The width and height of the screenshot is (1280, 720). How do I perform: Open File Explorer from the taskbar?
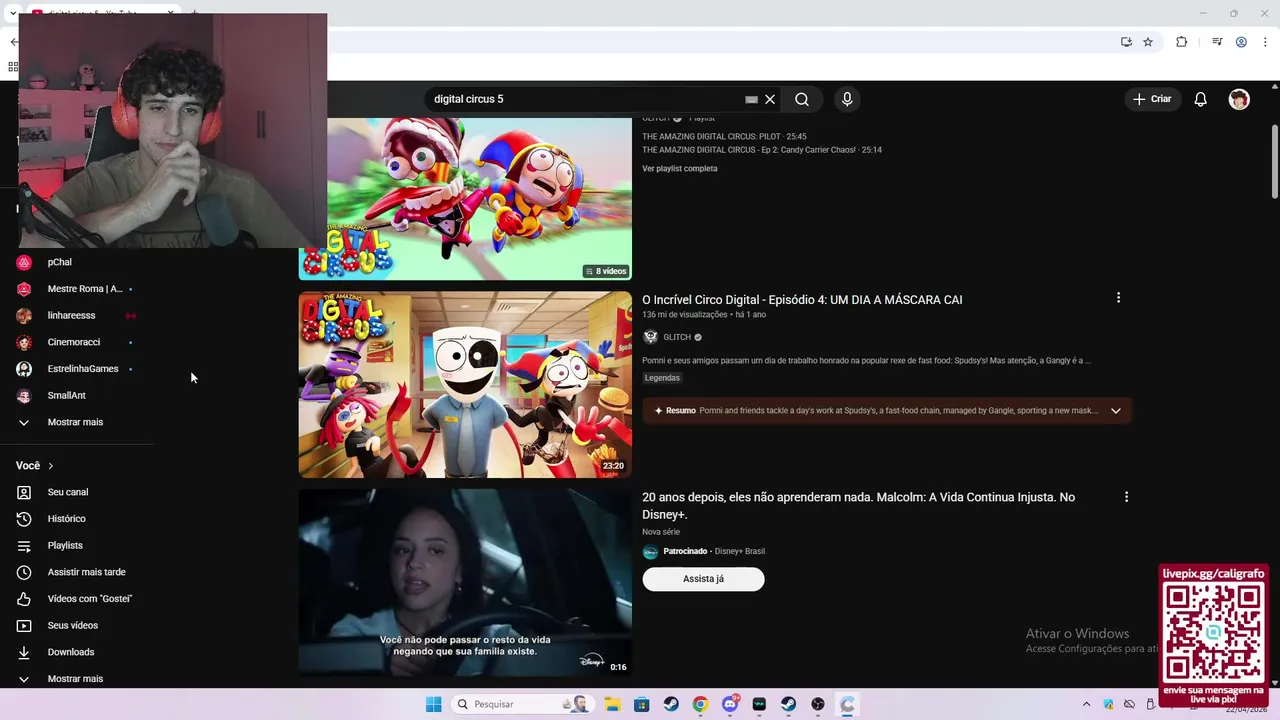612,704
